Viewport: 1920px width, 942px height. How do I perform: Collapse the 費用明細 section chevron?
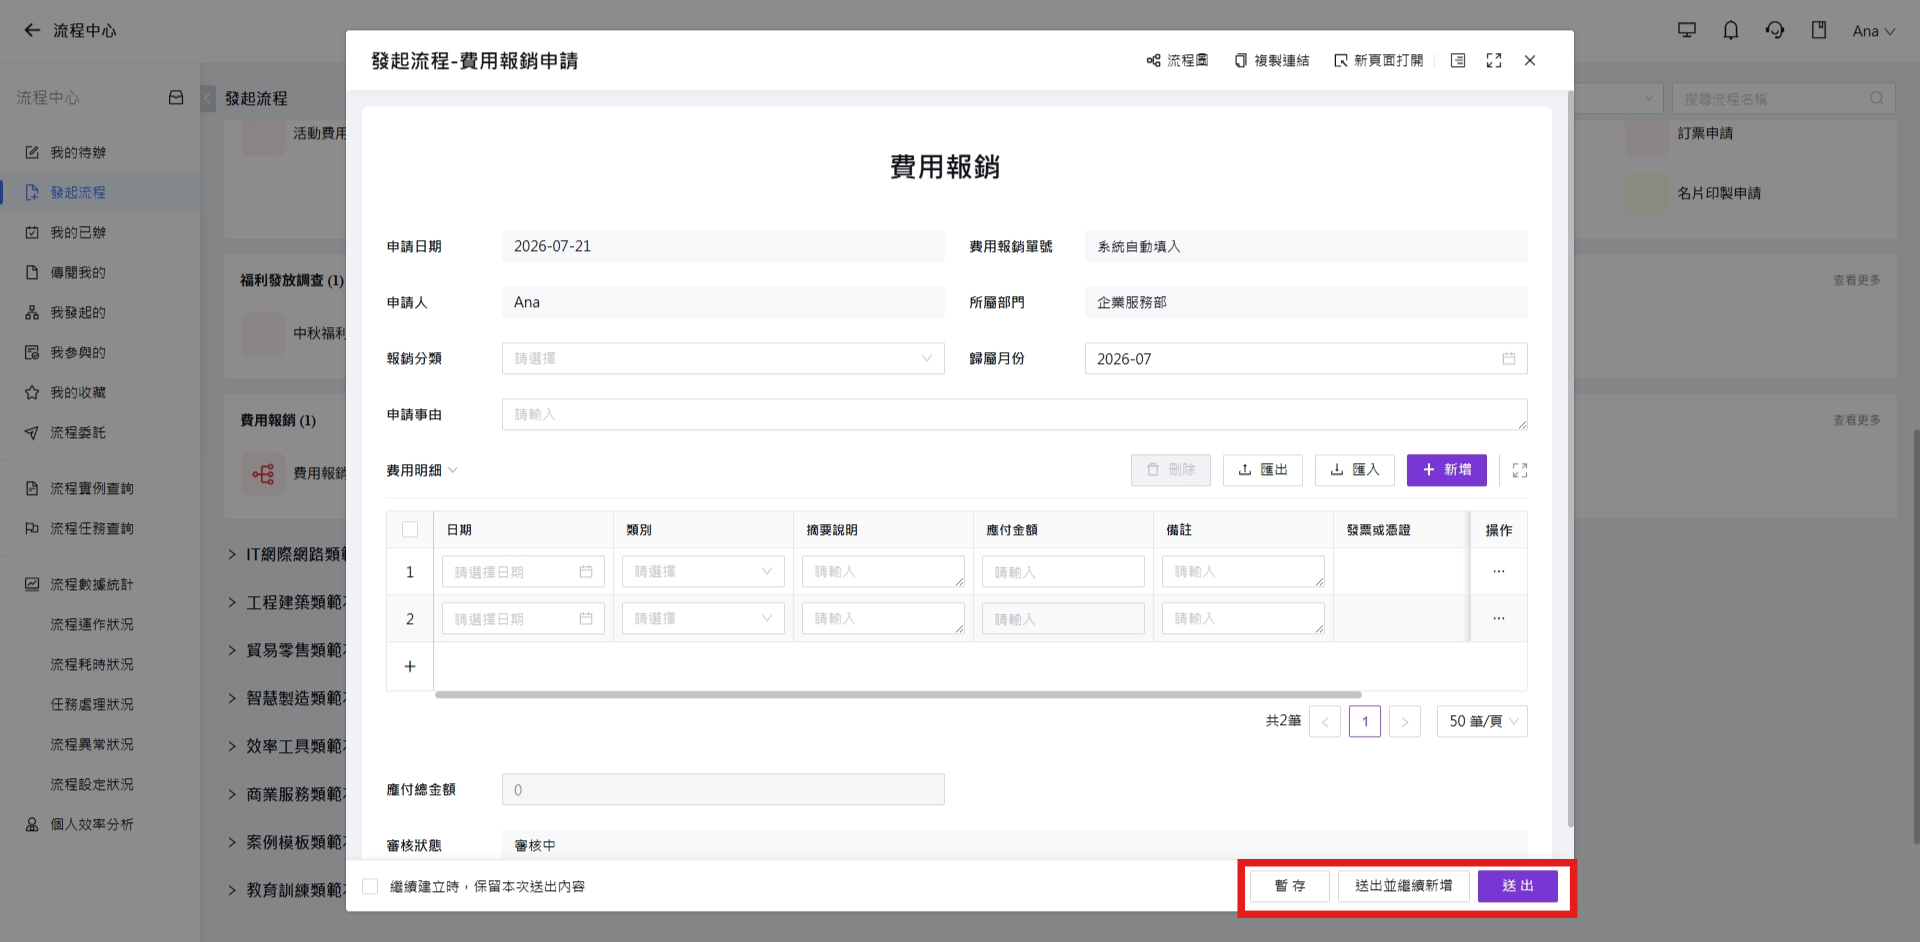[453, 470]
